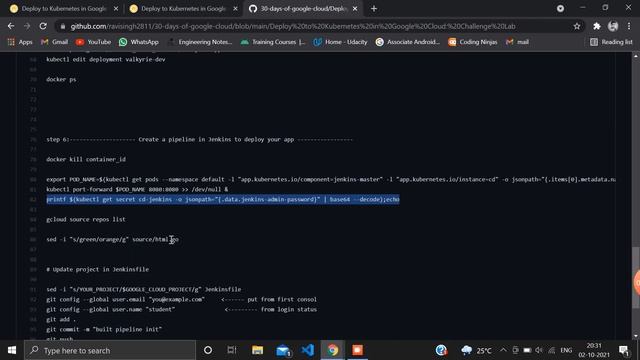The width and height of the screenshot is (640, 360).
Task: Click the step 6 Create a pipeline heading
Action: click(200, 139)
